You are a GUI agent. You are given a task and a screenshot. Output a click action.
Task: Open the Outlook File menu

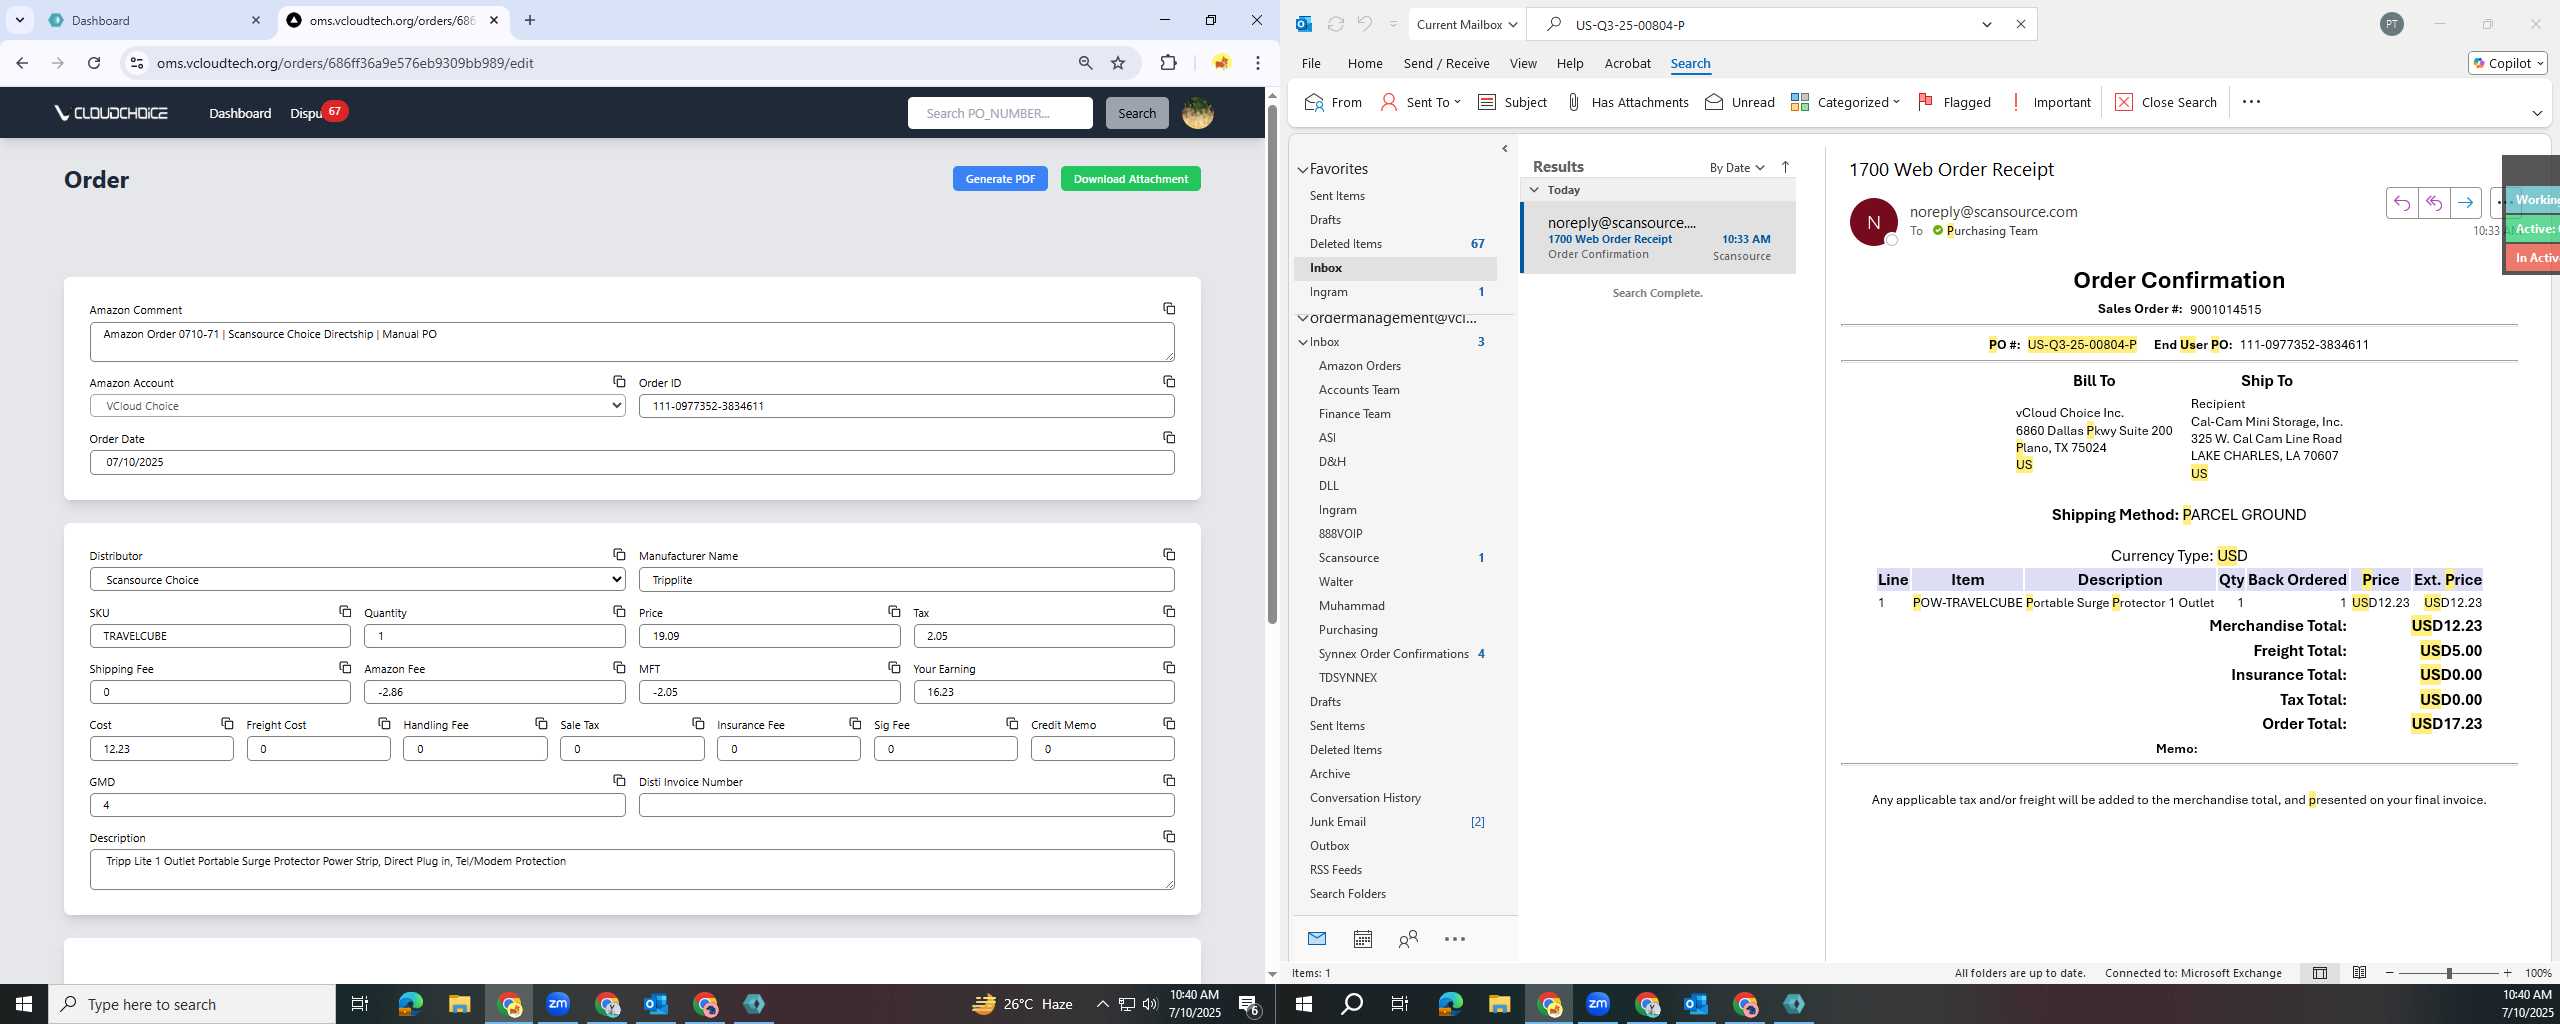coord(1311,63)
